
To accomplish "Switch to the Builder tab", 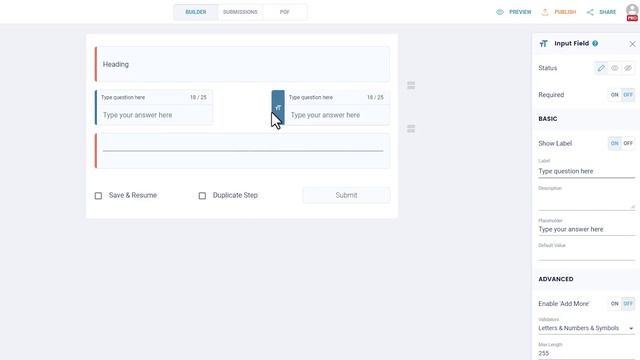I will point(196,12).
